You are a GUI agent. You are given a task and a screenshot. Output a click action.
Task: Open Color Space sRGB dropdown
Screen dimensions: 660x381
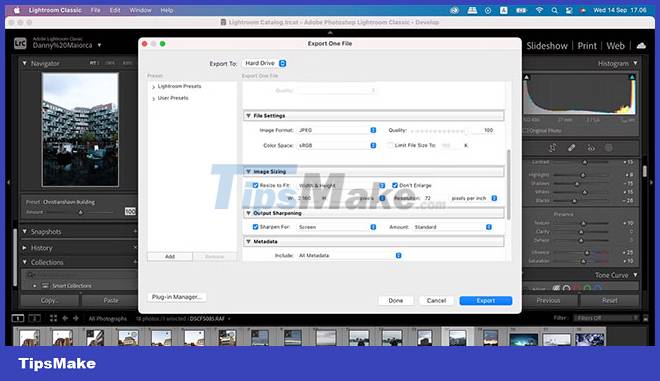pos(337,145)
